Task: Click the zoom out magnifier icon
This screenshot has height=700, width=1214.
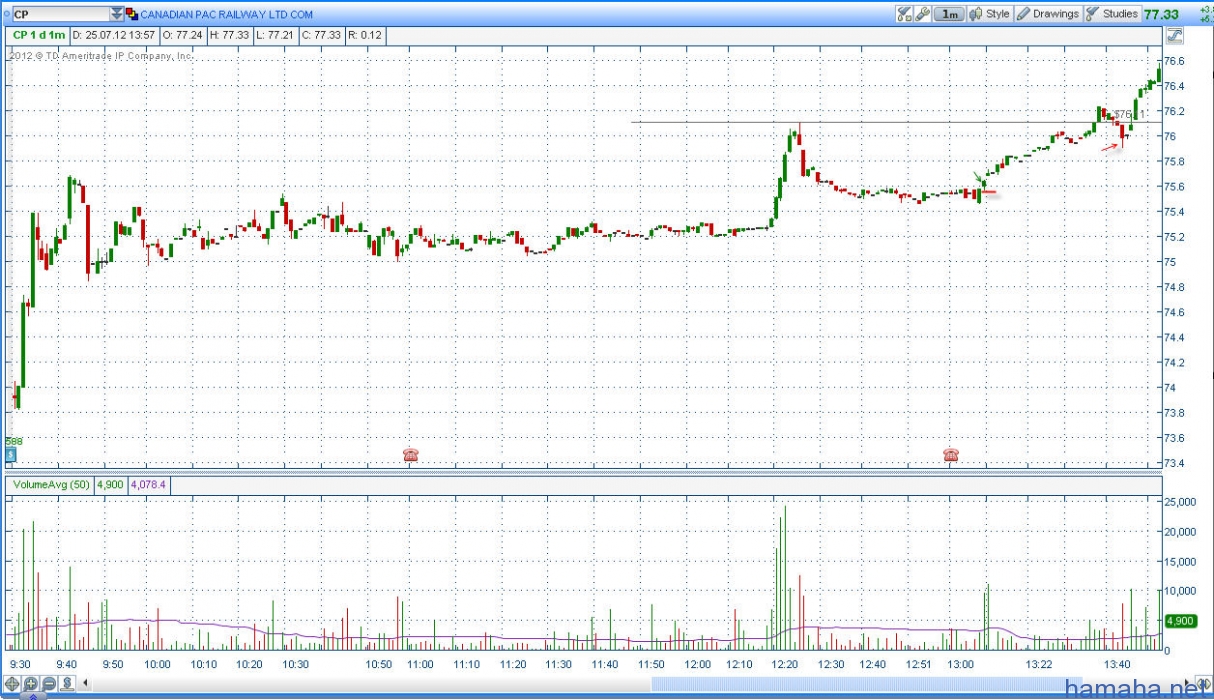Action: [x=49, y=685]
